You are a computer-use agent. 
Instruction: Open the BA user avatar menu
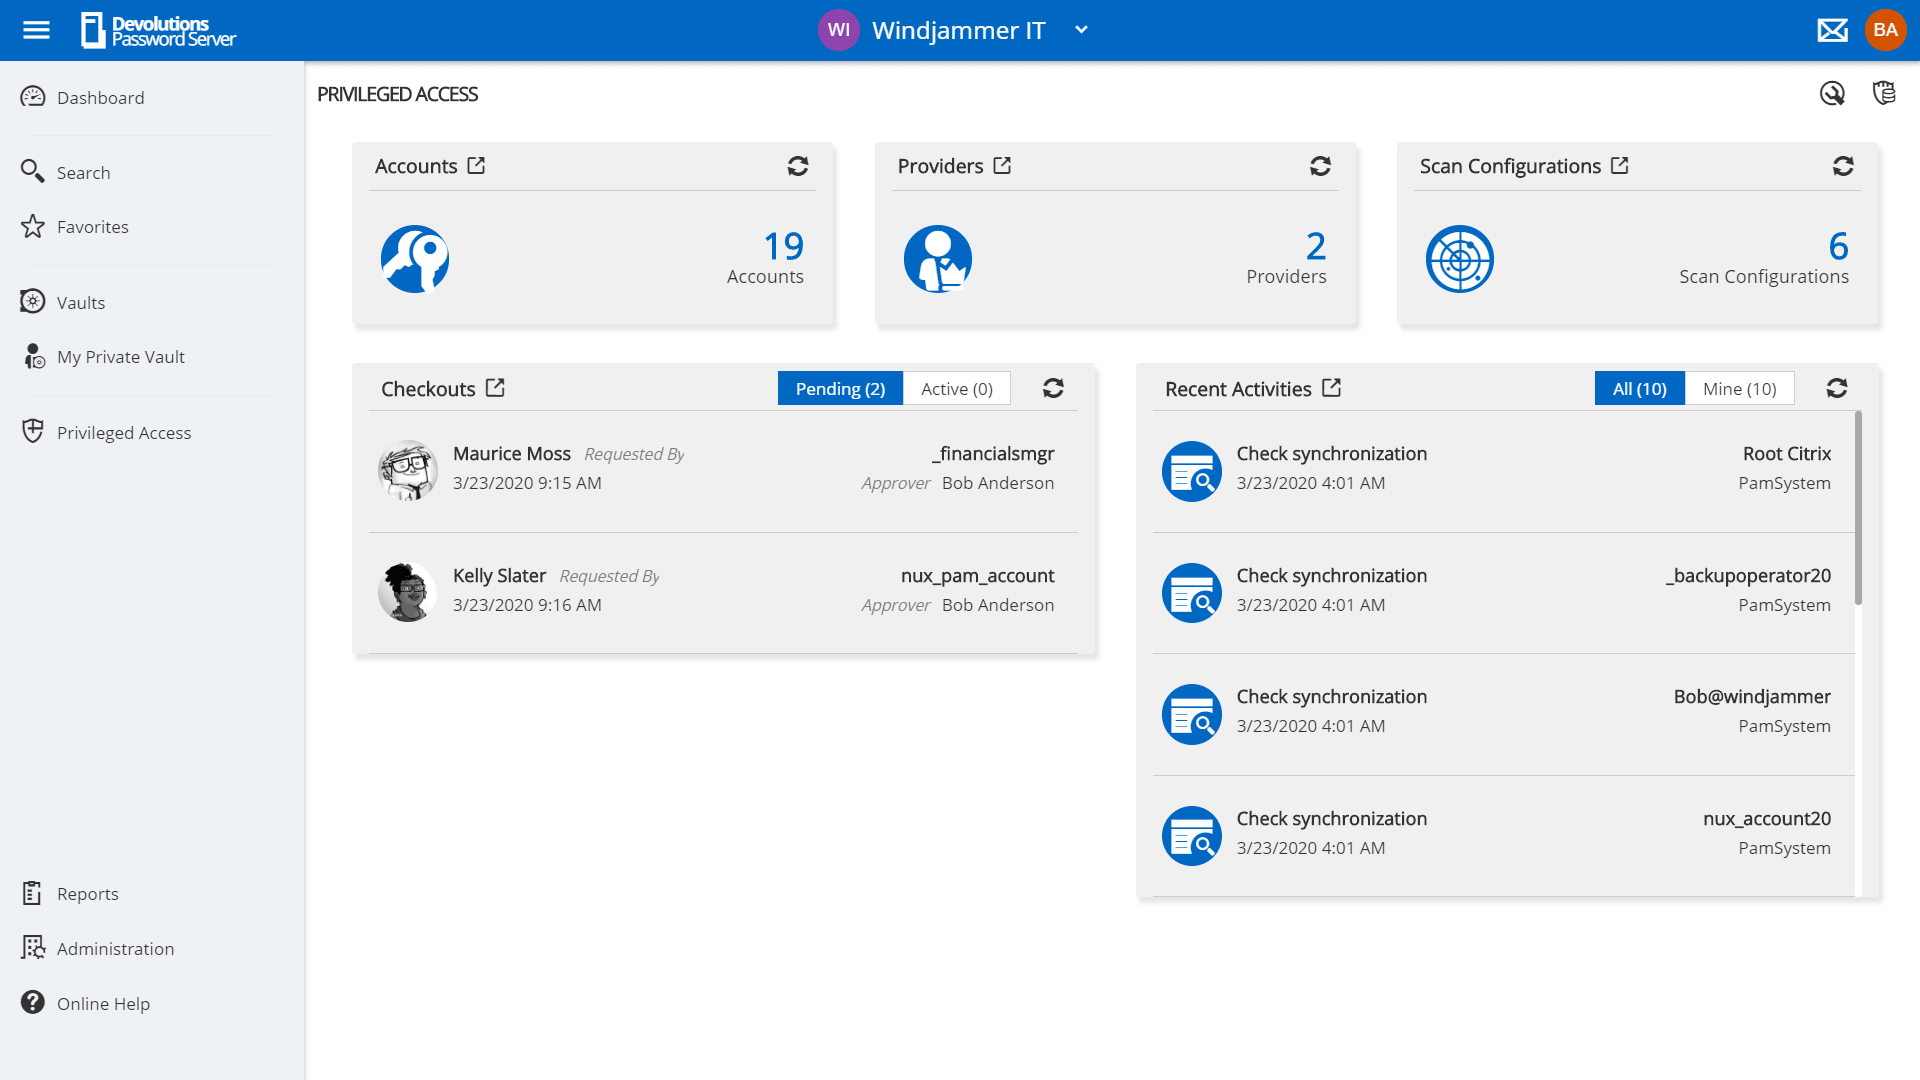click(1885, 30)
